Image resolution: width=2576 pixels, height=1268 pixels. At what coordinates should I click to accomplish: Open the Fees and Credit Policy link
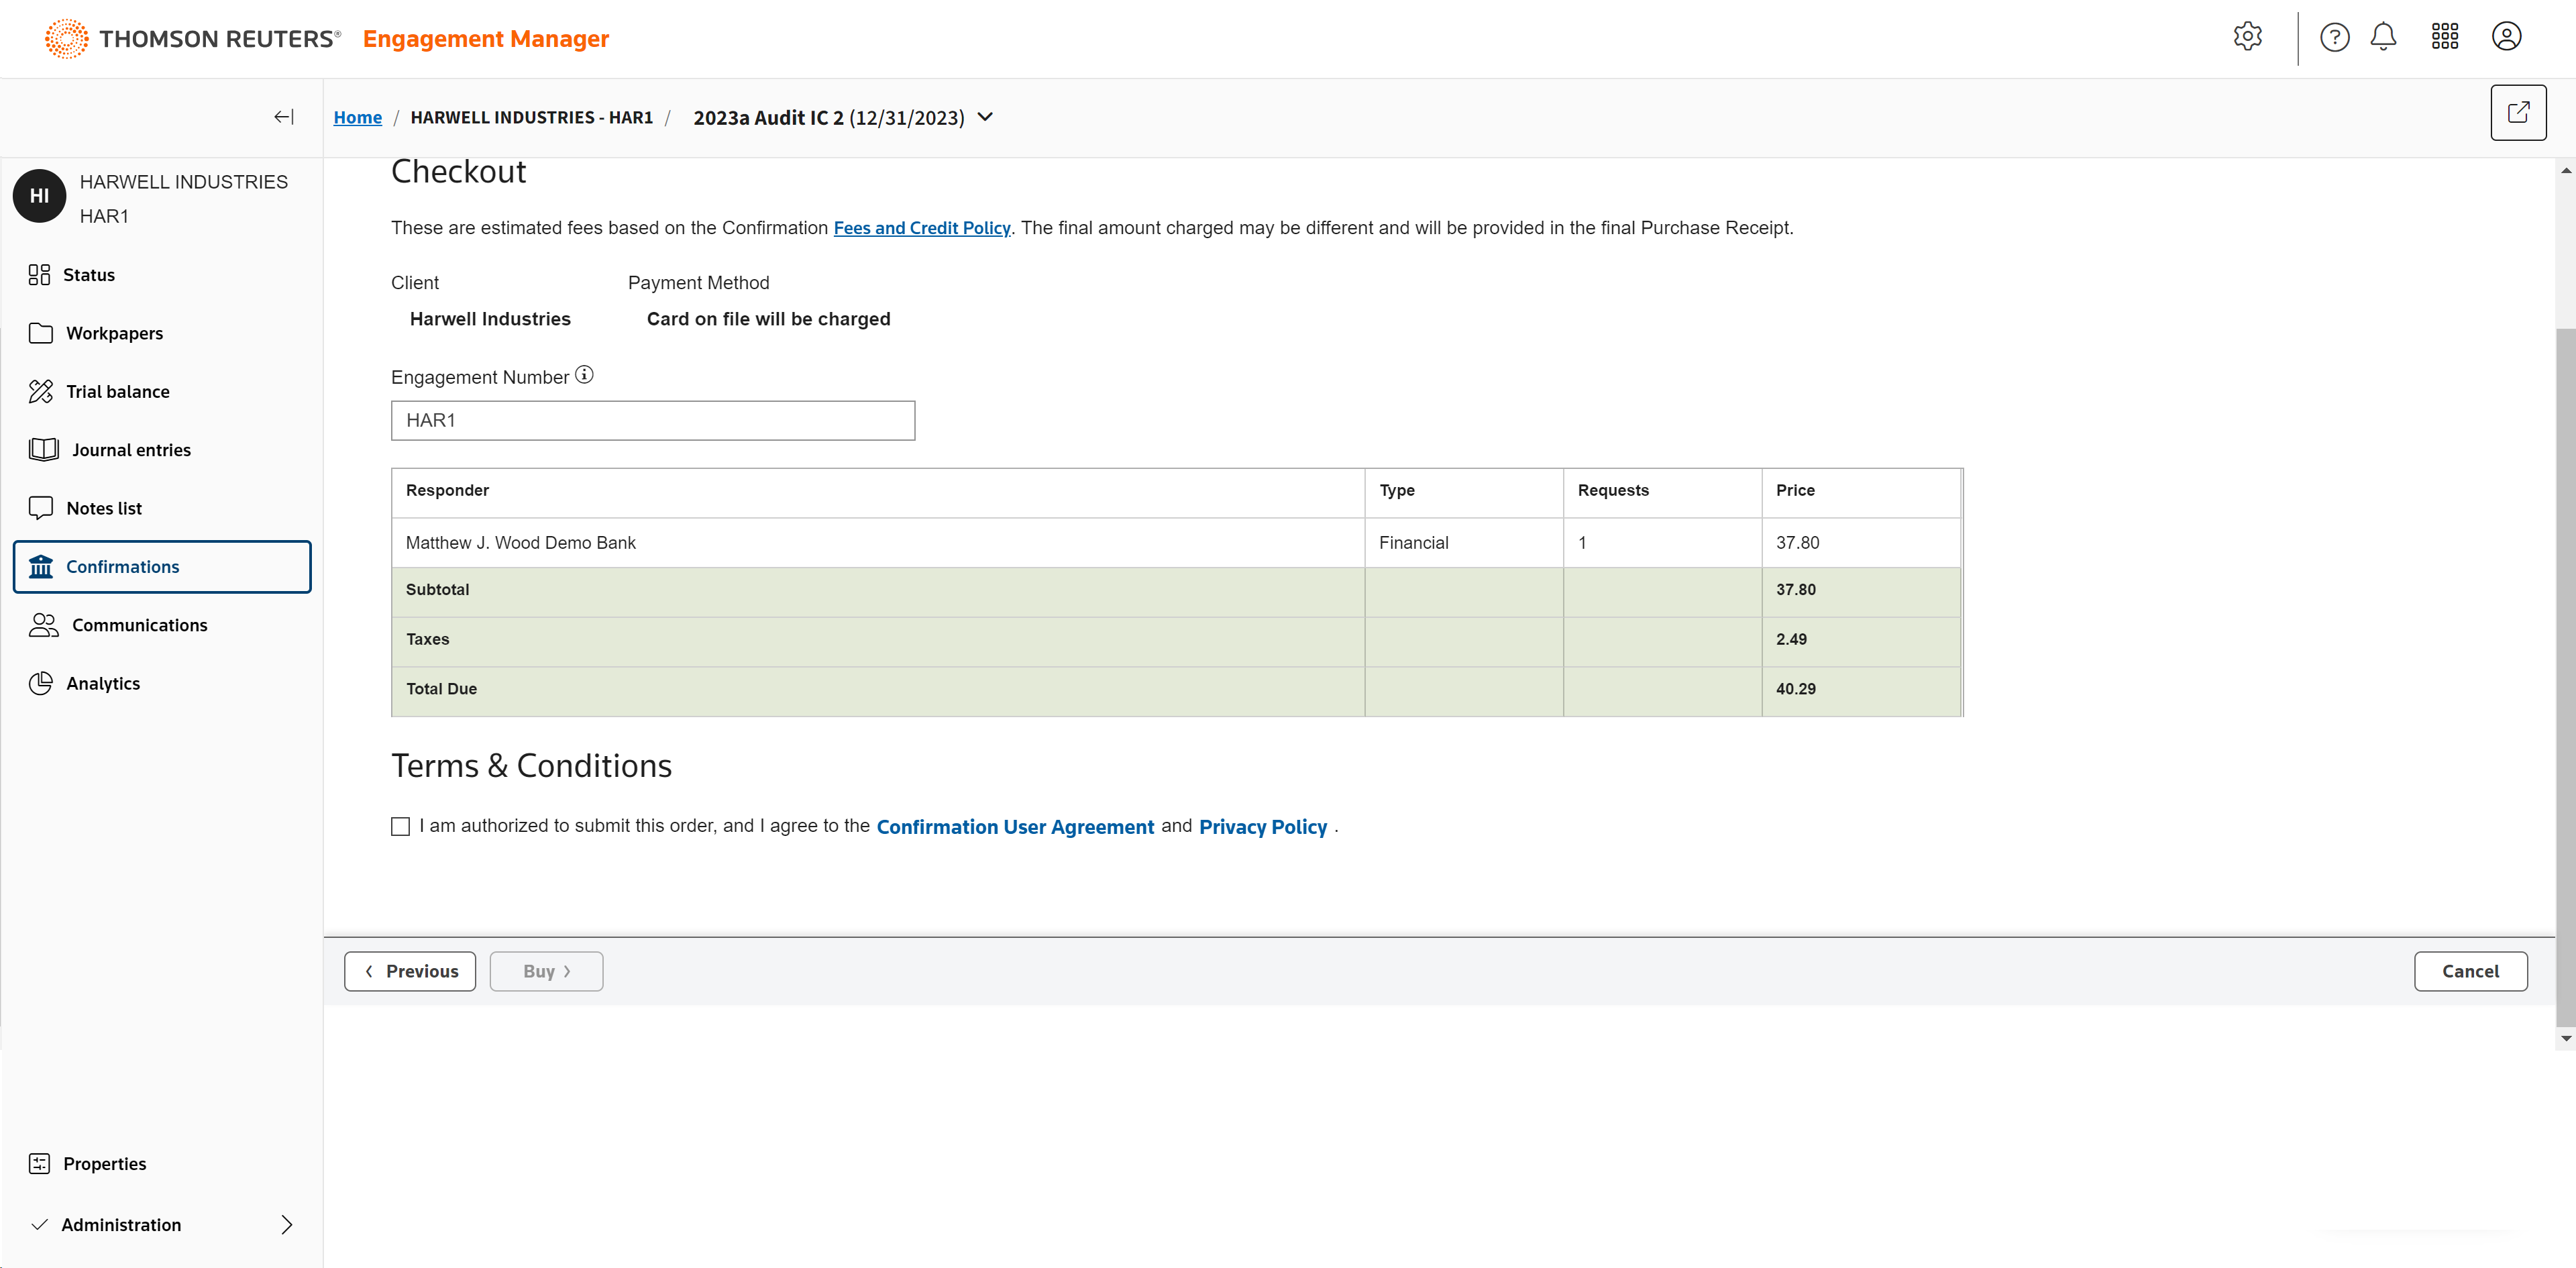tap(921, 228)
